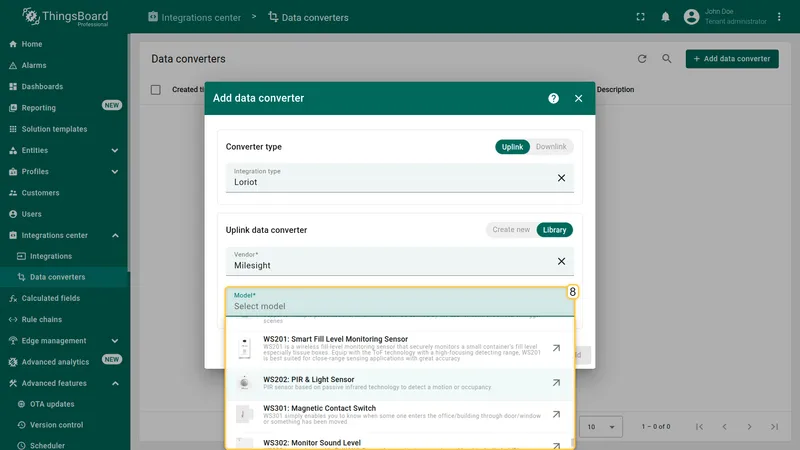Image resolution: width=800 pixels, height=450 pixels.
Task: Open Integrations submenu item
Action: pos(64,256)
